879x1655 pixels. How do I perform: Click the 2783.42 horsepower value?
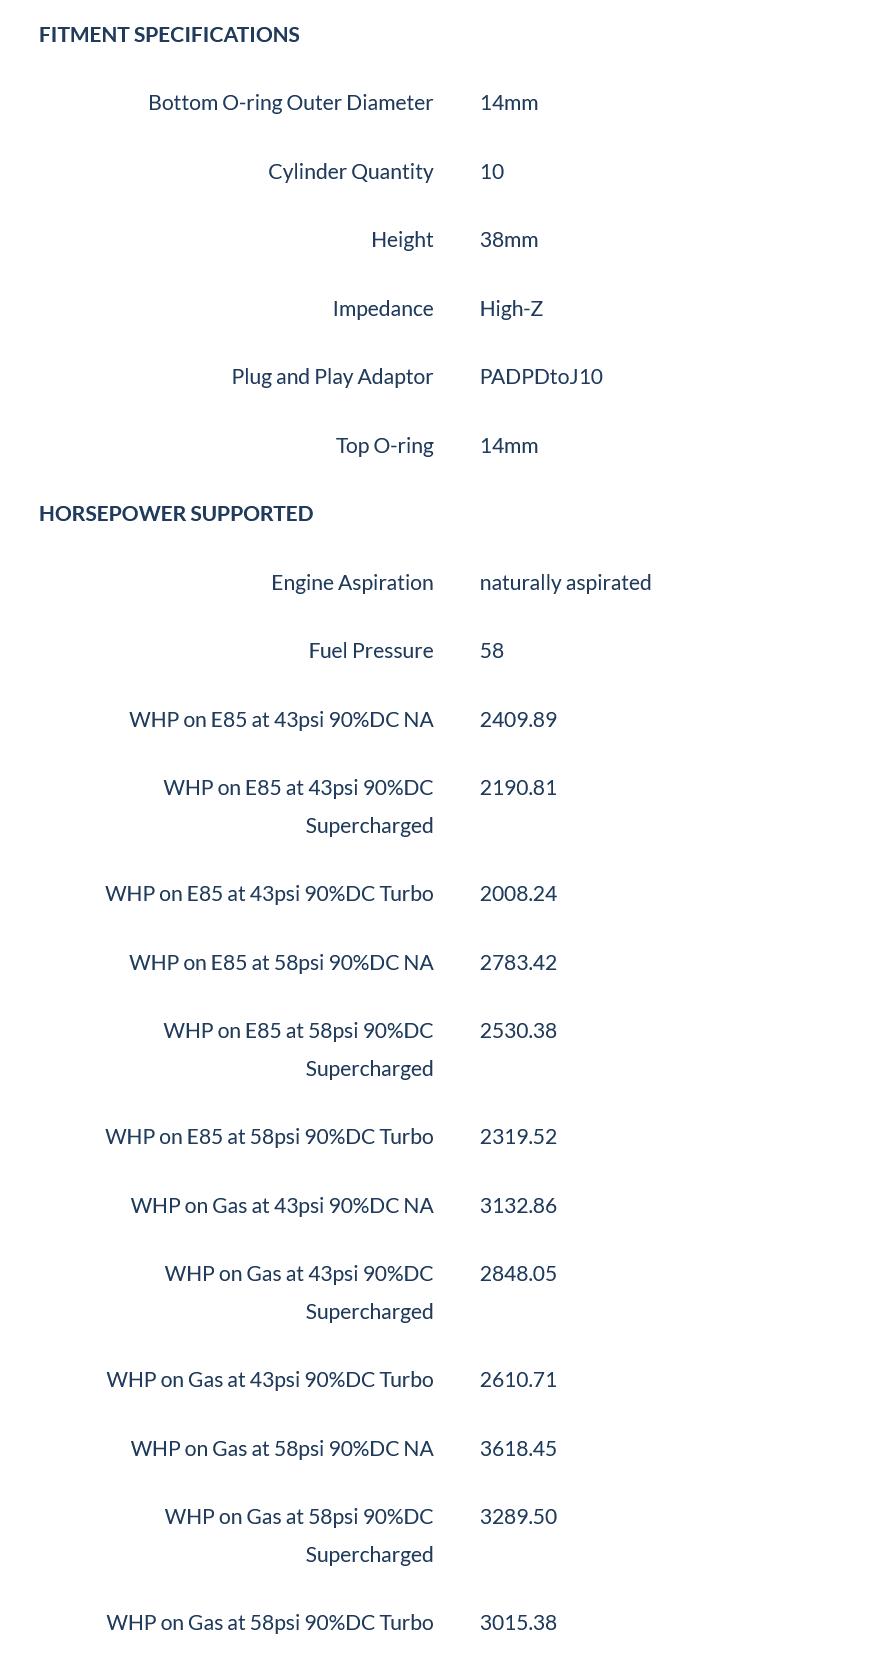[x=518, y=963]
